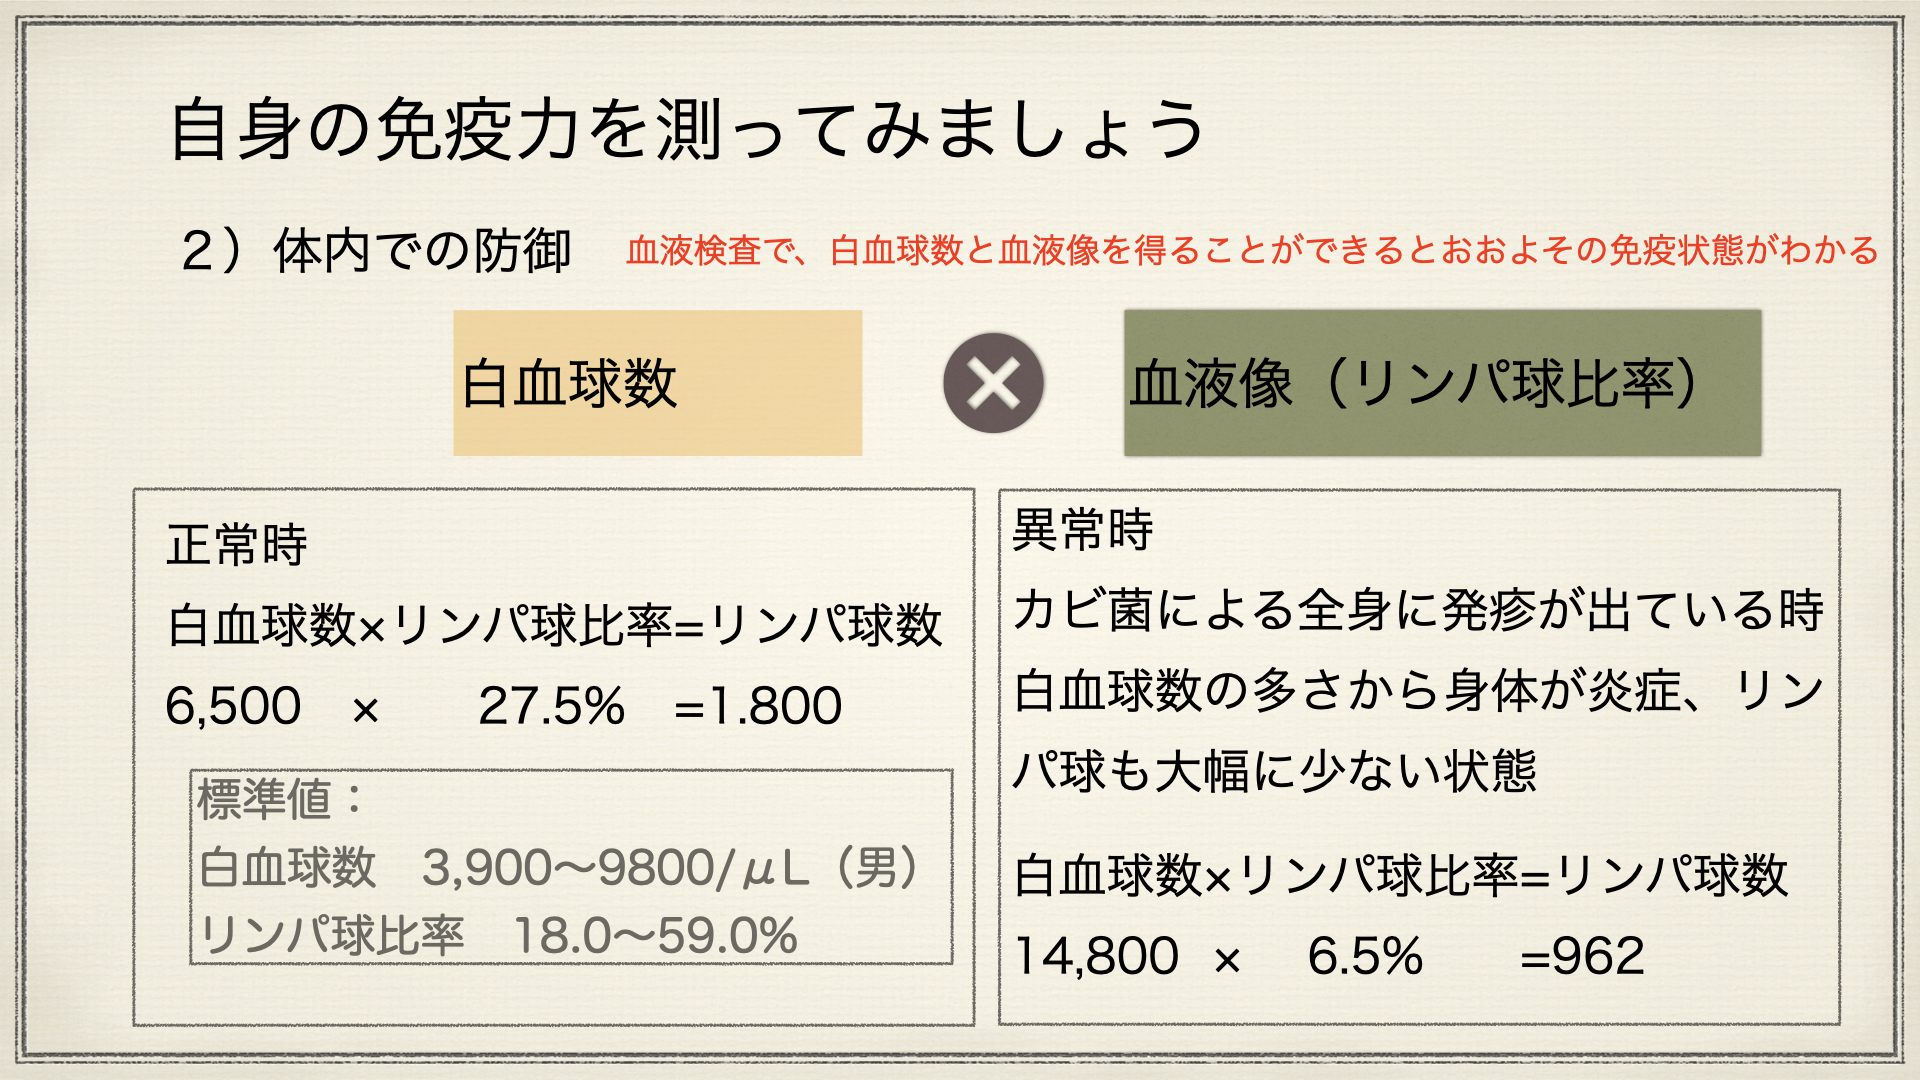Click the =1.800 result text

(x=758, y=706)
